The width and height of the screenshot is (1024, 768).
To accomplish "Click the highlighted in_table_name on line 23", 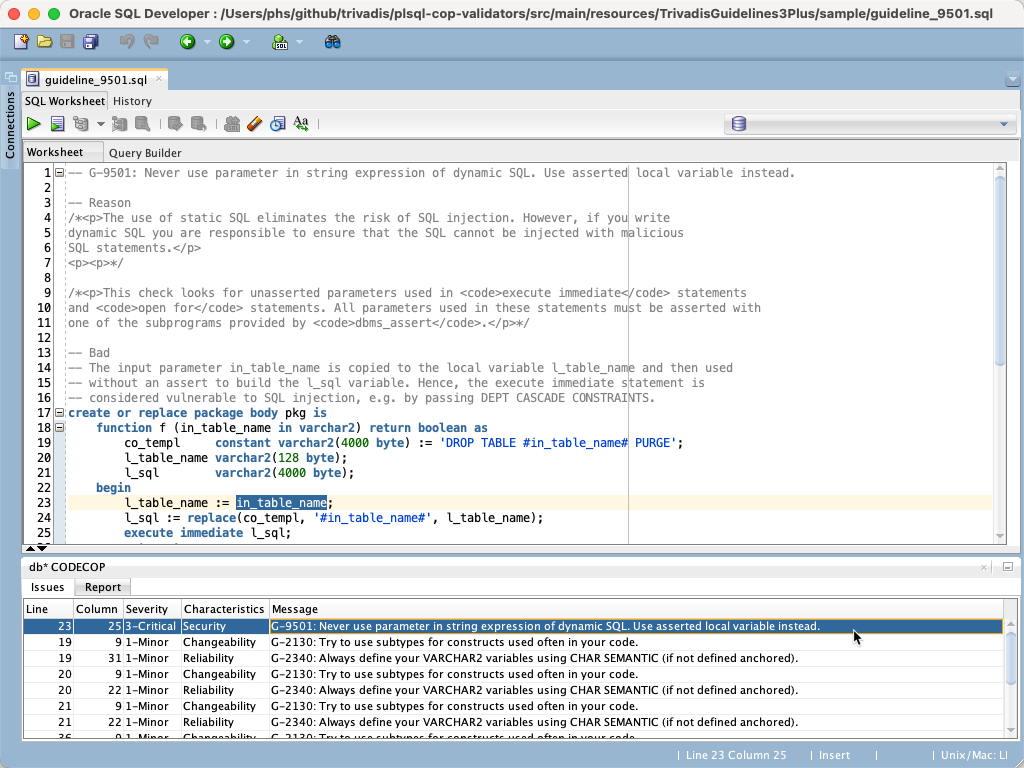I will 281,503.
